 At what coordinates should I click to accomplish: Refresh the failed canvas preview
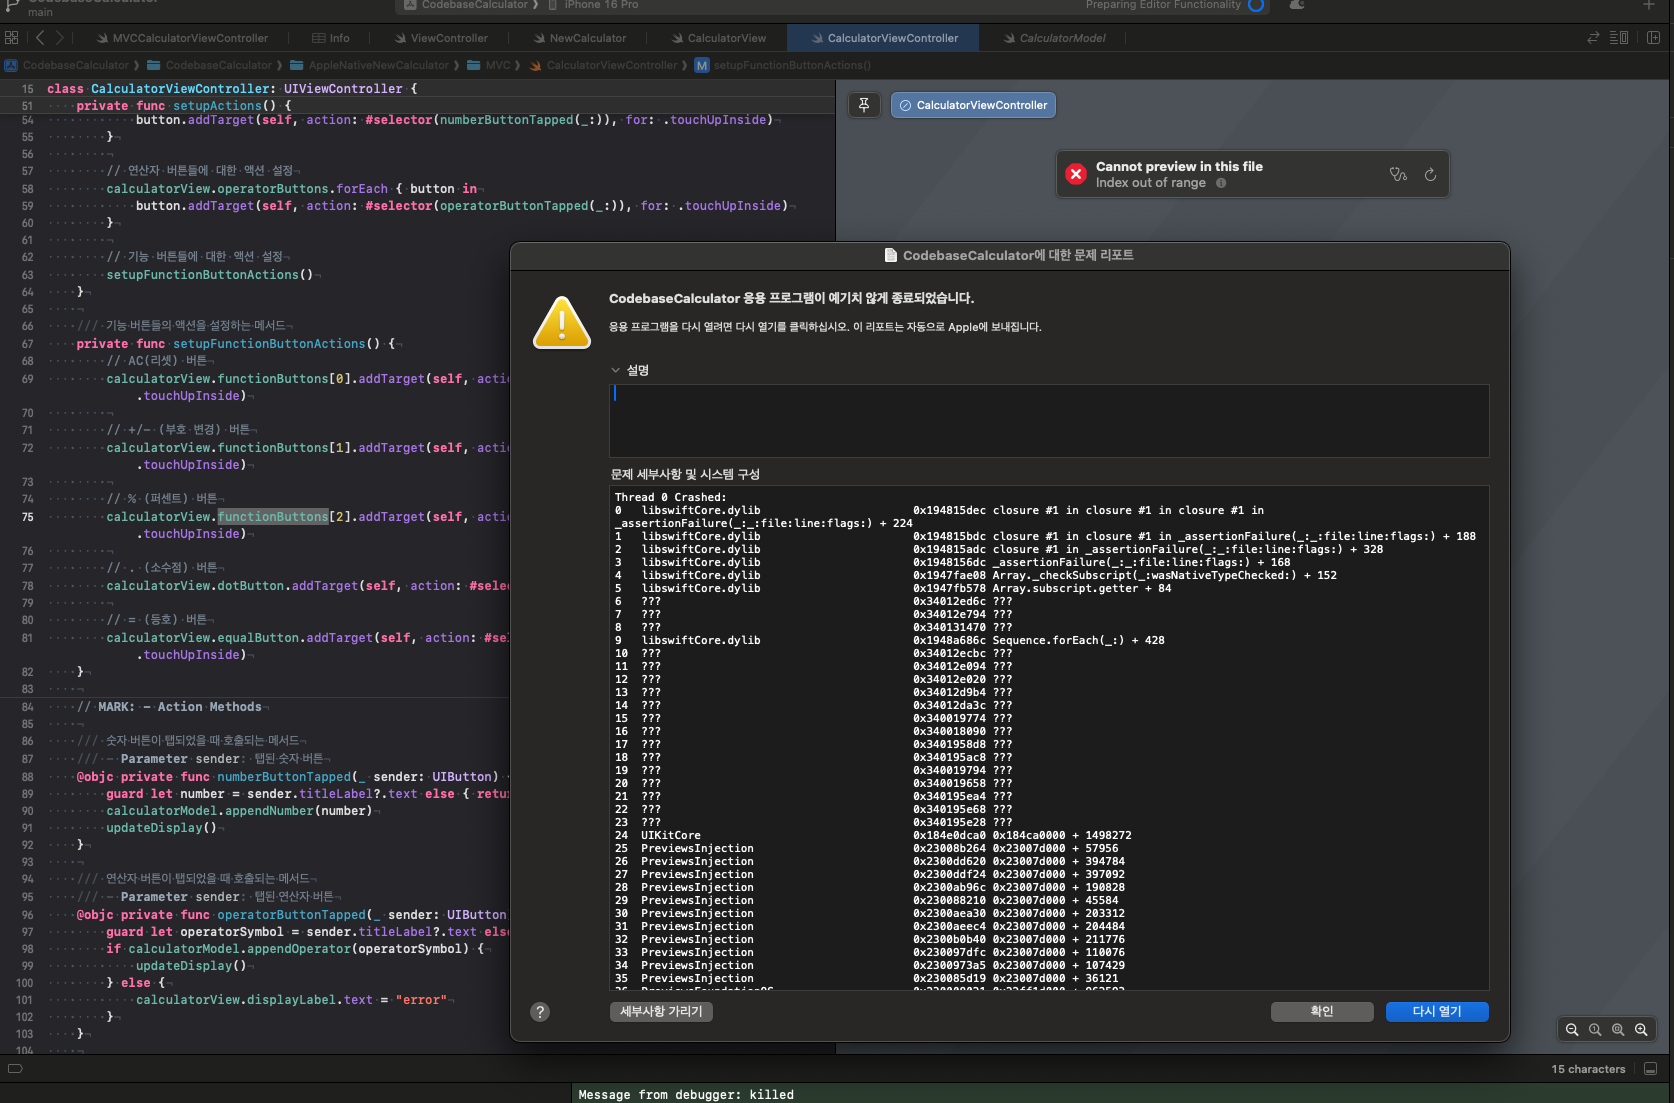[x=1430, y=174]
